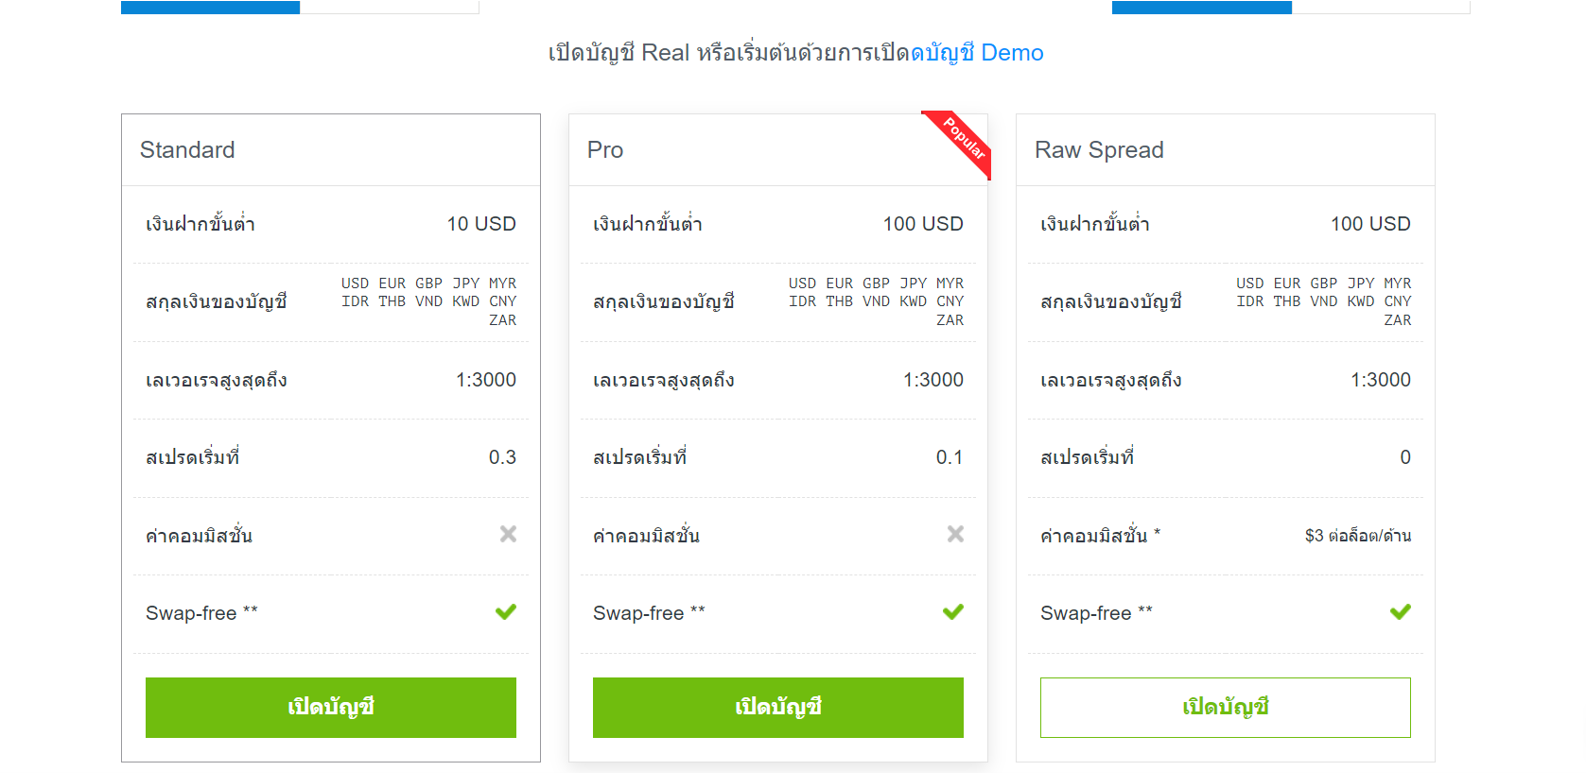Viewport: 1586px width, 773px height.
Task: Click the Pro Swap-free green checkmark
Action: pos(953,612)
